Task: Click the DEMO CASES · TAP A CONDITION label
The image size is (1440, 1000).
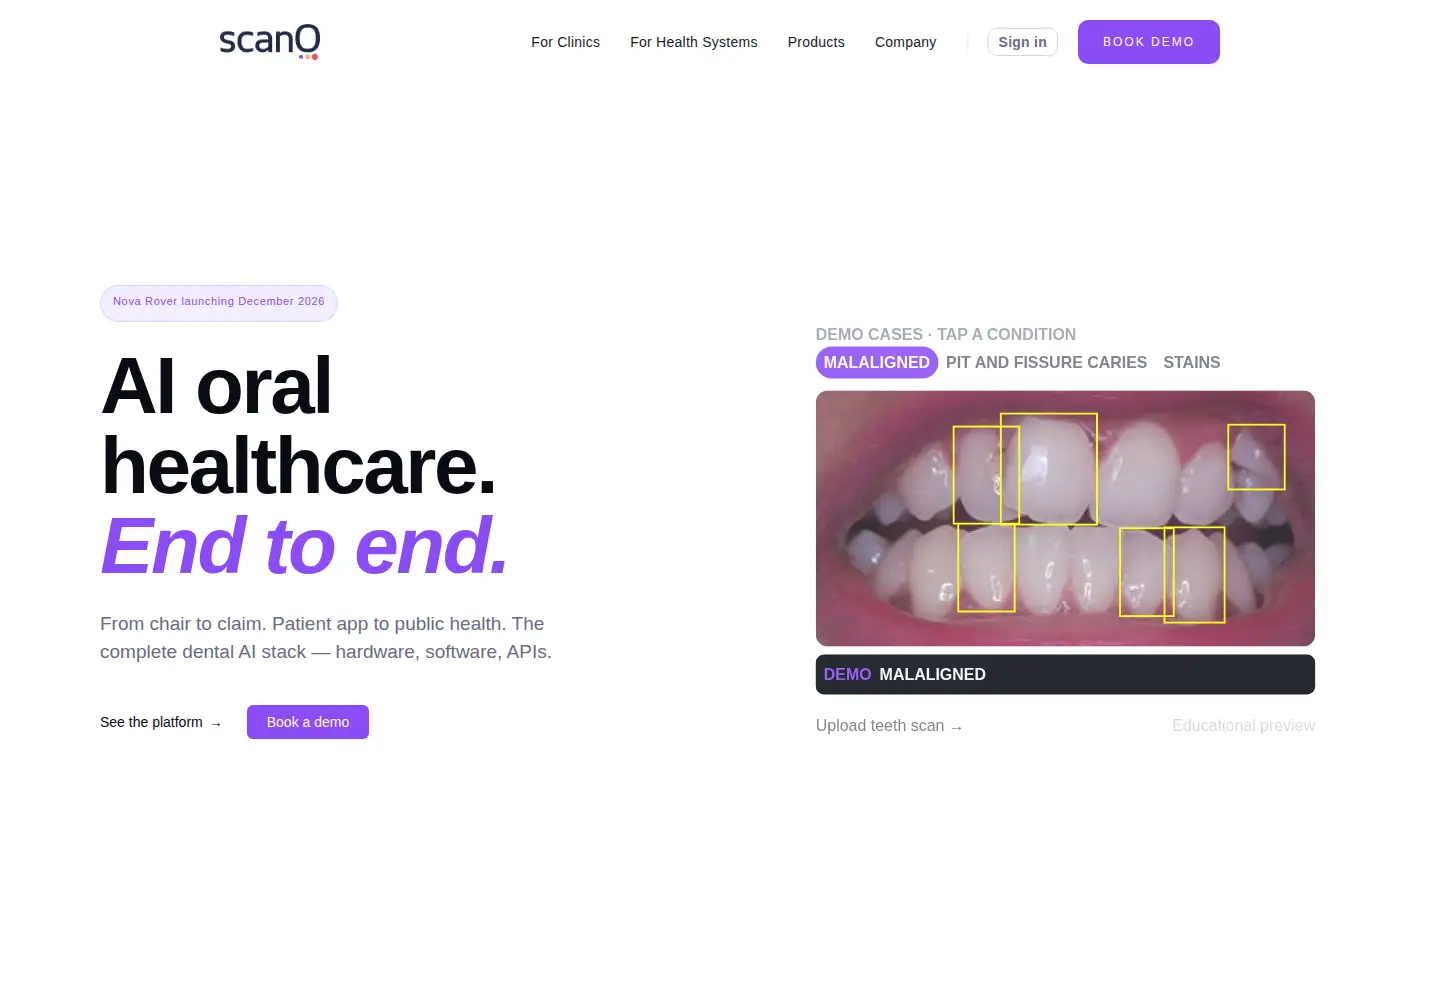Action: point(946,334)
